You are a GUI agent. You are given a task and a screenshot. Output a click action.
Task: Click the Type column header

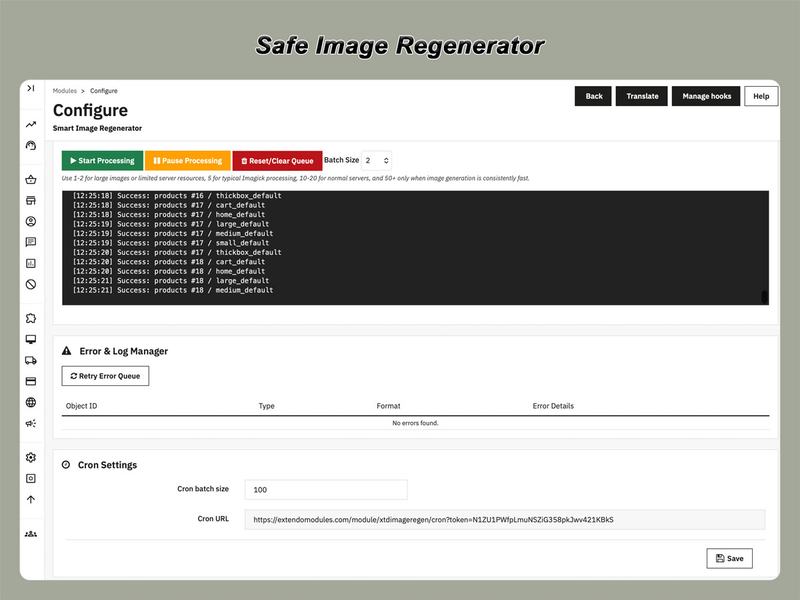266,406
